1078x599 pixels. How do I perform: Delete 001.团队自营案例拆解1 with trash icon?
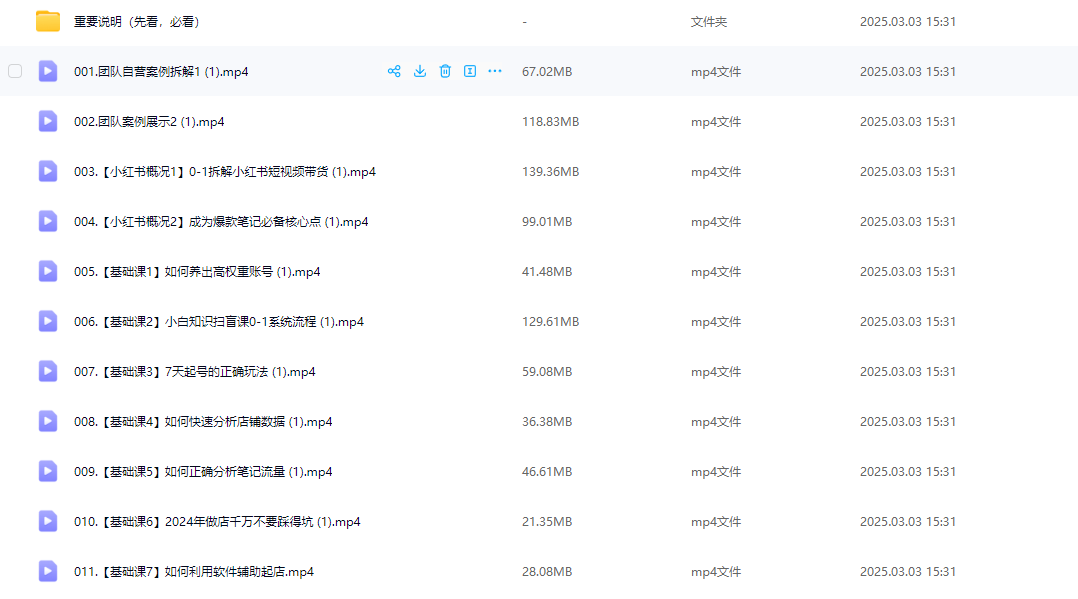[445, 71]
